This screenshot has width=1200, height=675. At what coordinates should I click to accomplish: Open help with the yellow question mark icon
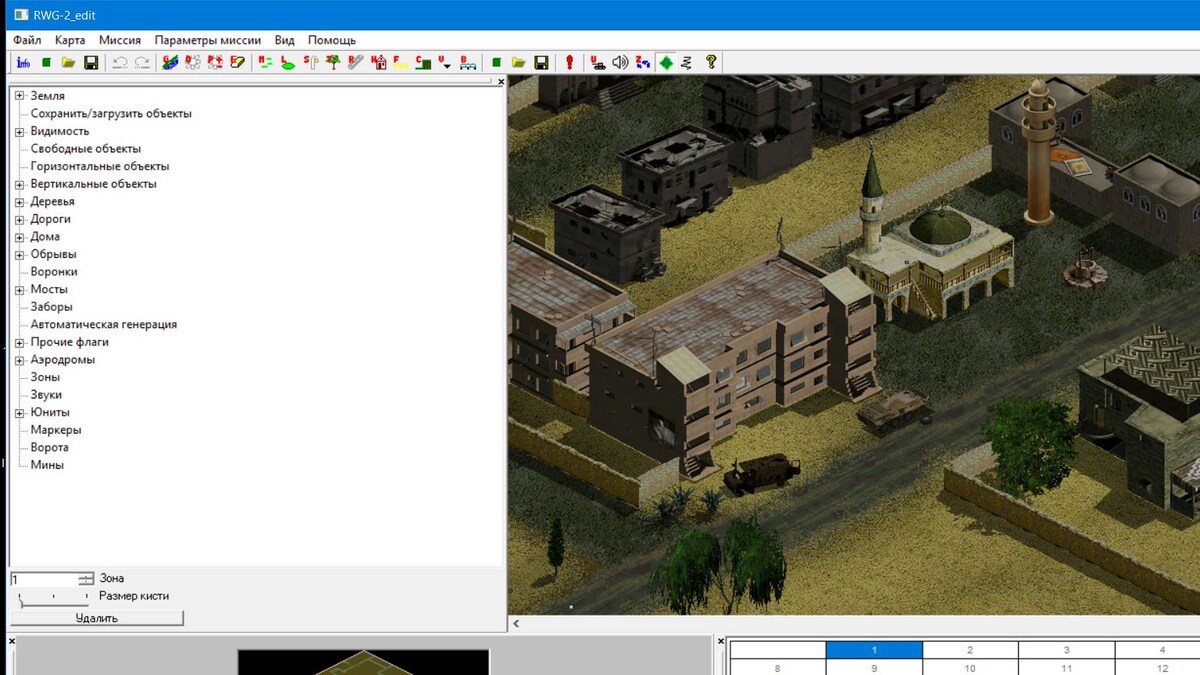[710, 62]
